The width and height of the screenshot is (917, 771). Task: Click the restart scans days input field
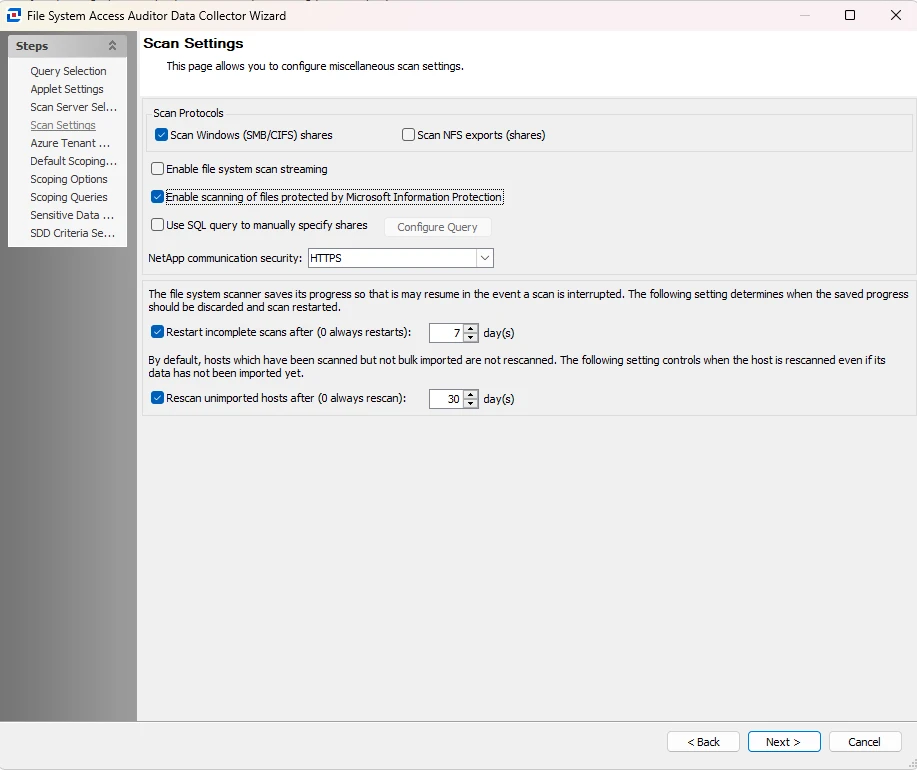[x=446, y=333]
